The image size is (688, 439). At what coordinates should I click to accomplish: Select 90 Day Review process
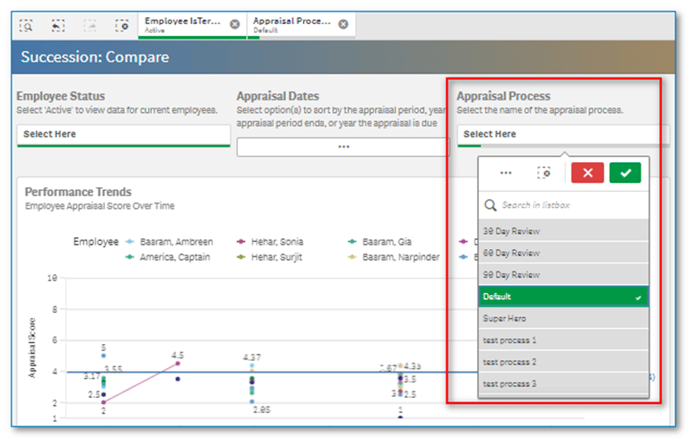point(563,275)
